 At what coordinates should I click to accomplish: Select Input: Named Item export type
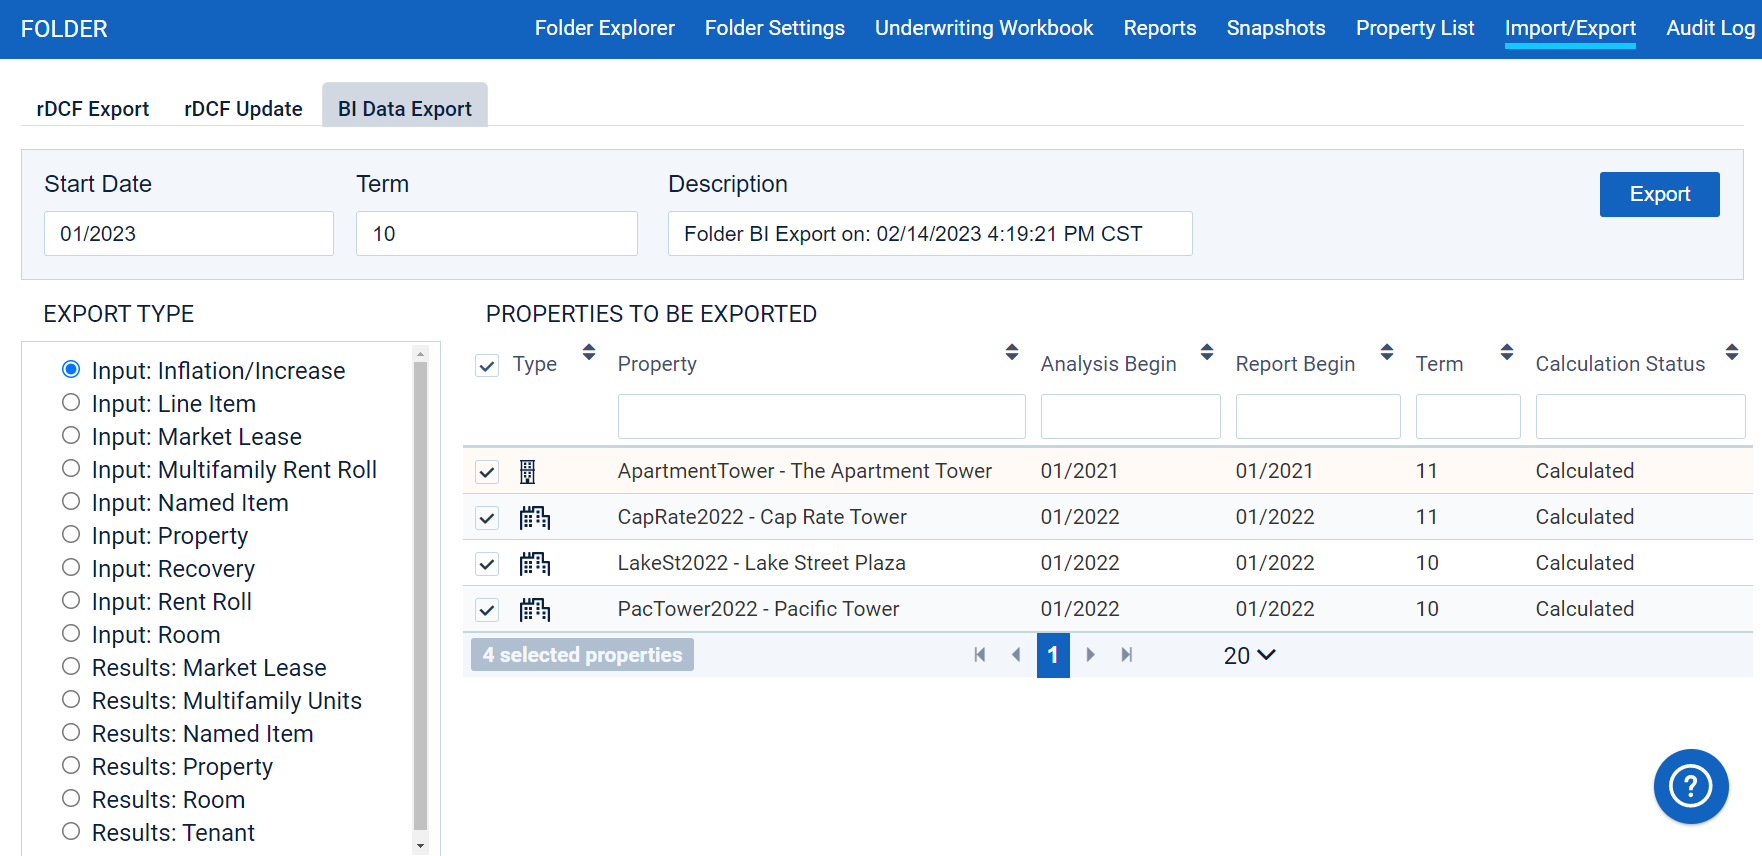tap(71, 501)
